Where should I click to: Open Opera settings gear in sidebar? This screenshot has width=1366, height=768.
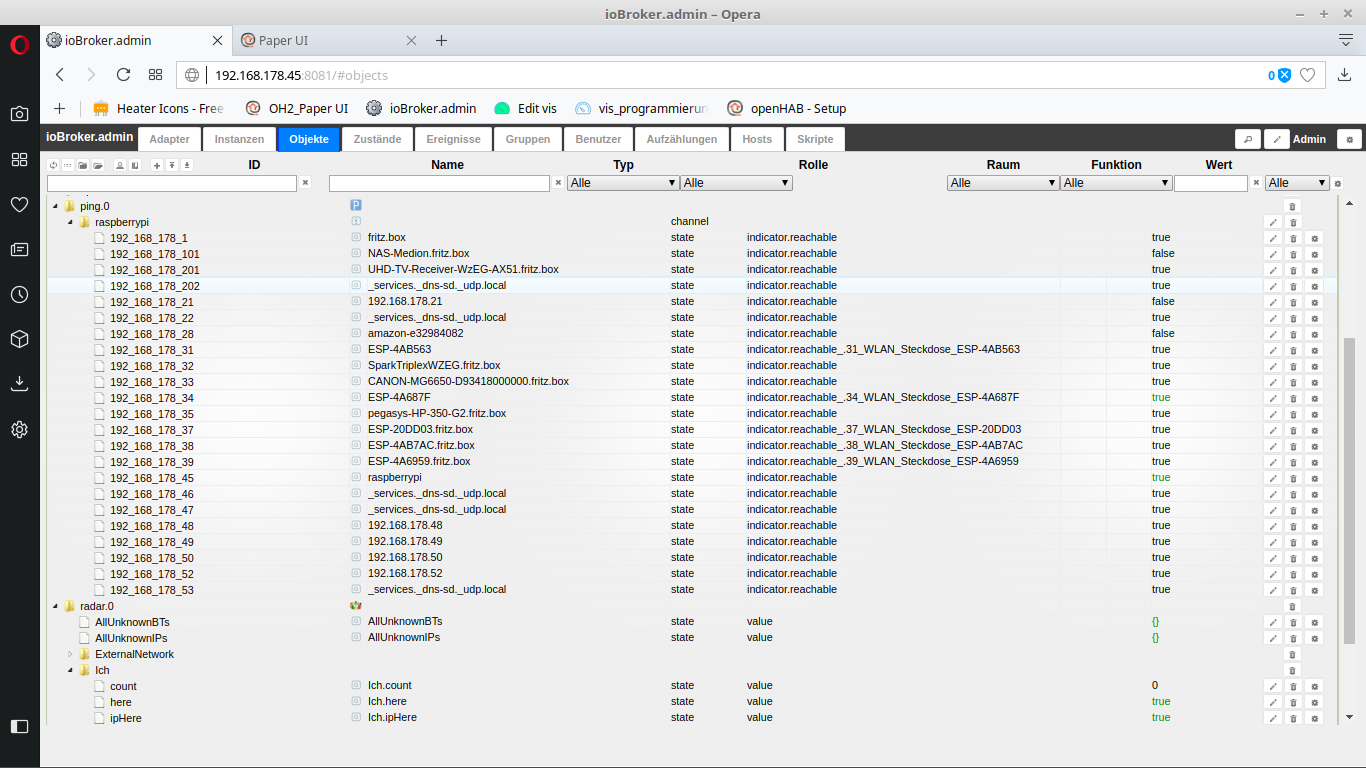tap(19, 429)
